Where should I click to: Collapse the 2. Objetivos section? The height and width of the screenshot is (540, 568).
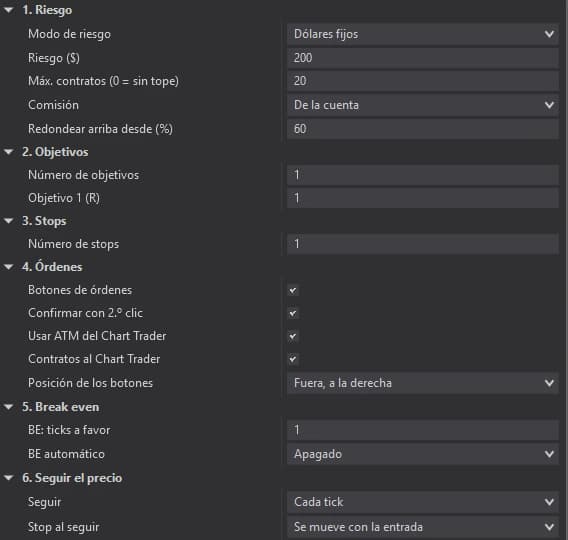[8, 152]
